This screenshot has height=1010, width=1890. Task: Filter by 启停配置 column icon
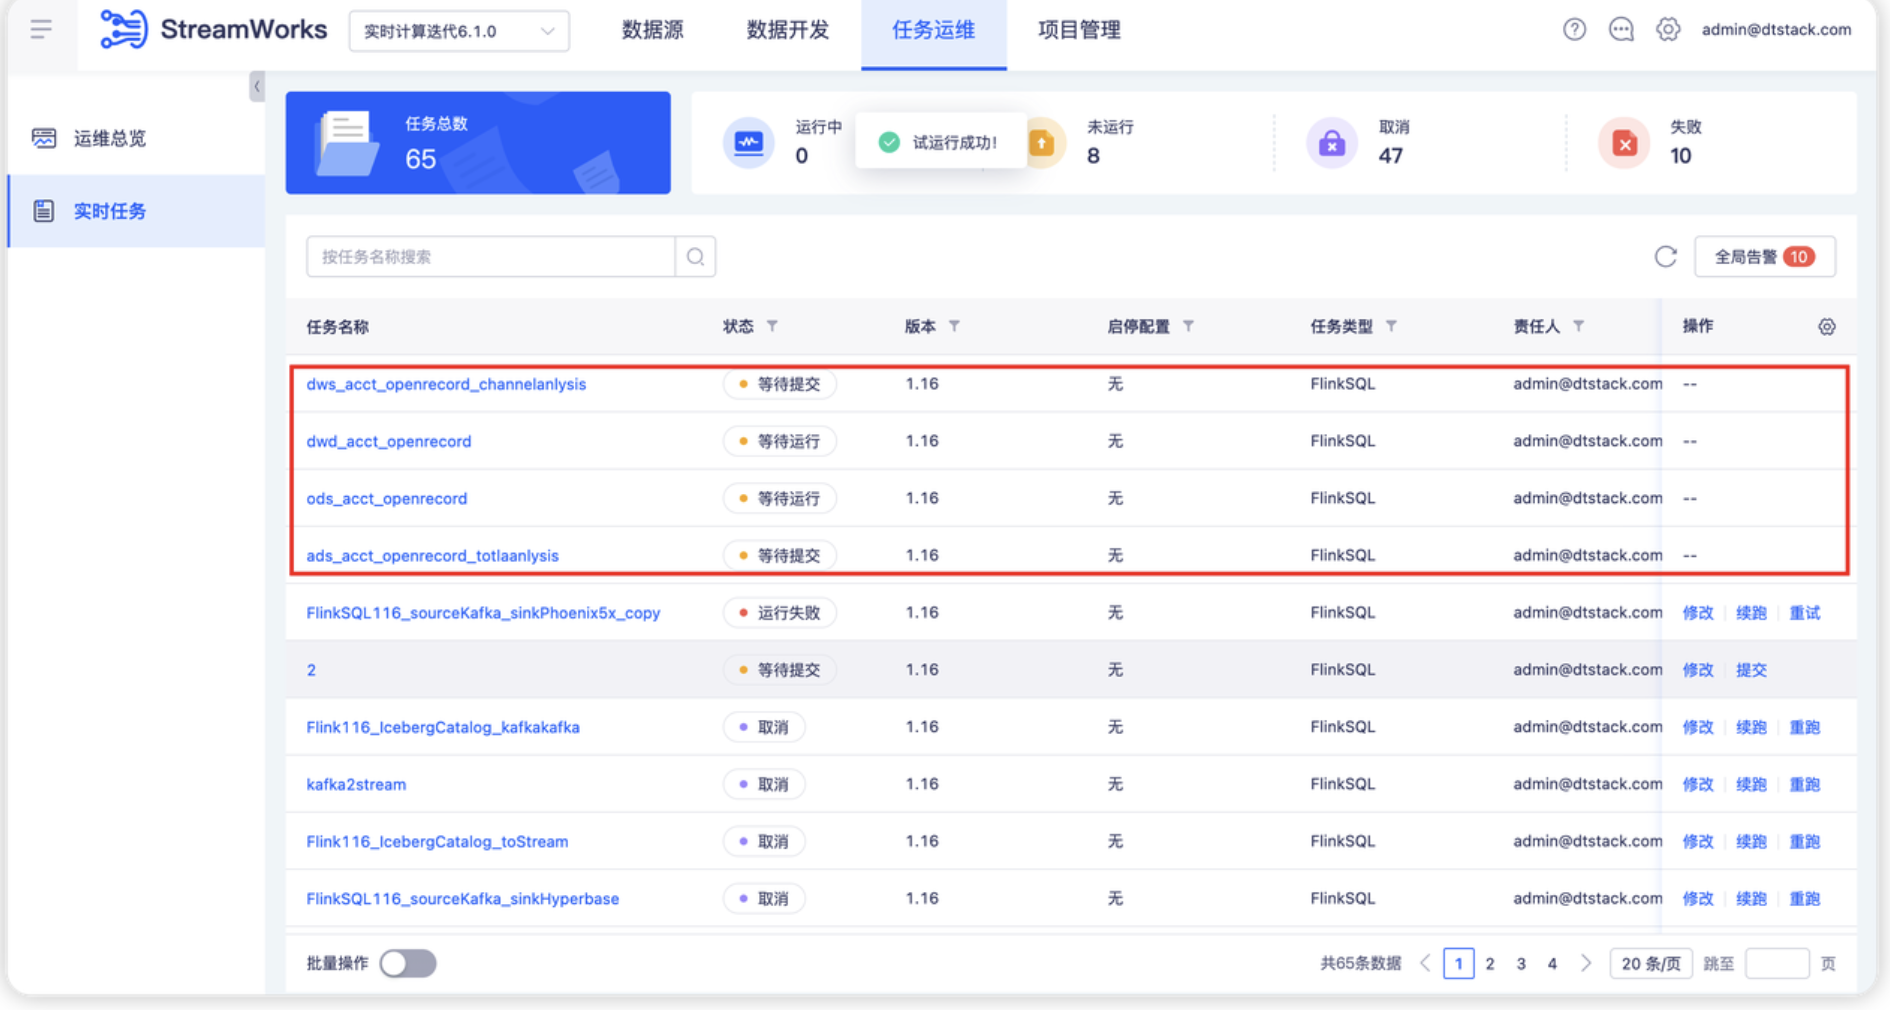1188,326
